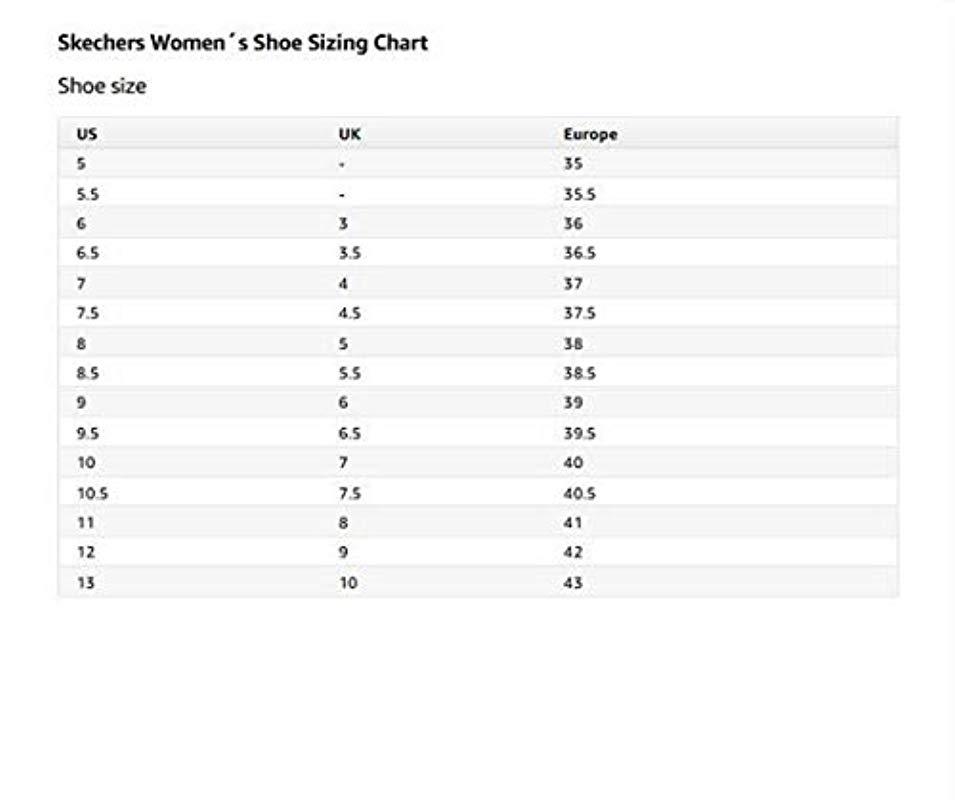Click US size 8 cell
Screen dimensions: 955x800
81,343
